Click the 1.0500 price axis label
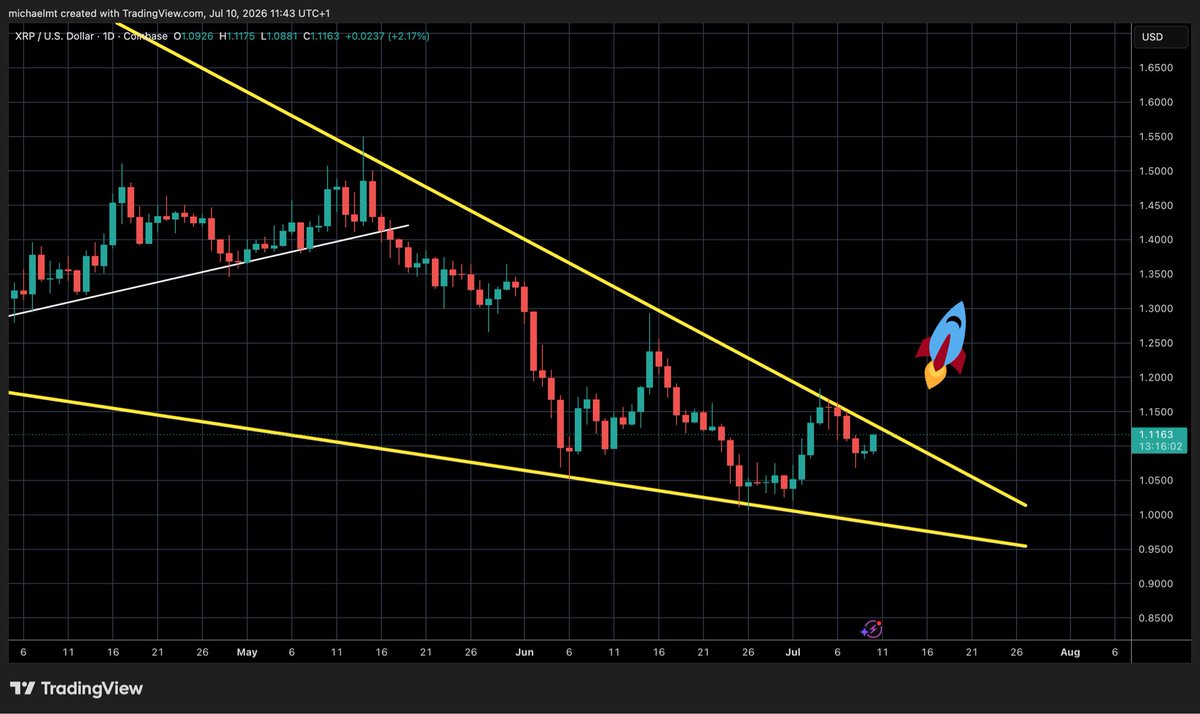The width and height of the screenshot is (1200, 714). click(x=1157, y=481)
